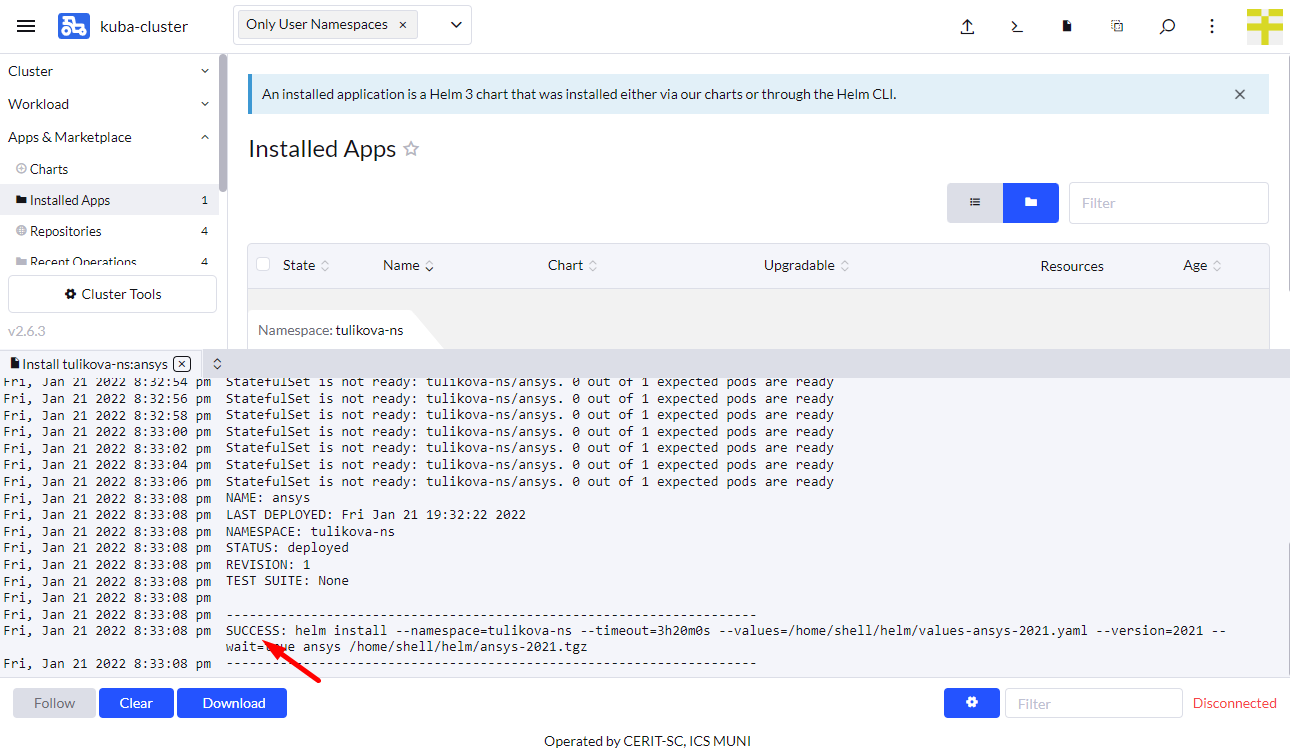
Task: Tick the select-all checkbox in table header
Action: point(263,265)
